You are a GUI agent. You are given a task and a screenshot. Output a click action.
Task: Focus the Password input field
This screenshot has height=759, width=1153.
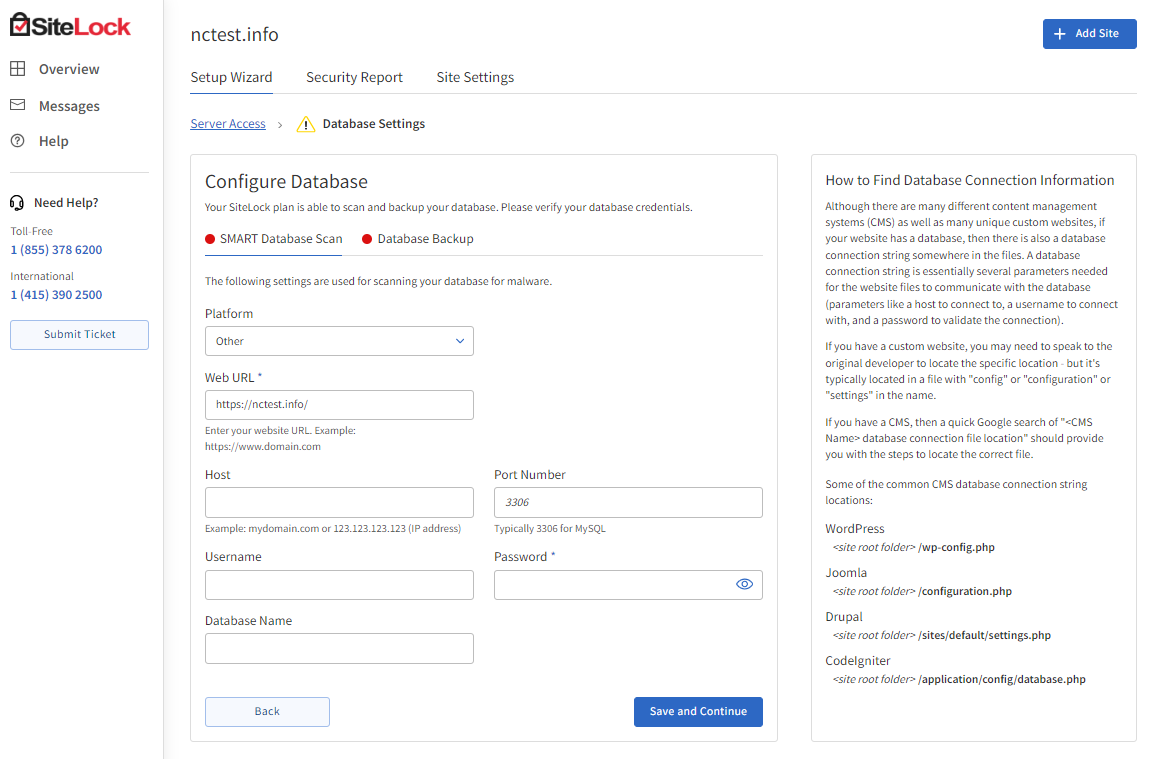(x=628, y=585)
